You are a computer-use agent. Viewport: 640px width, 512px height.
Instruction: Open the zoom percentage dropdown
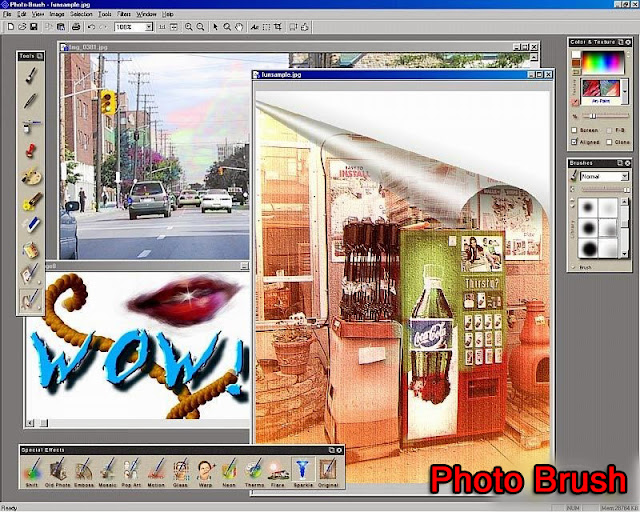(149, 27)
